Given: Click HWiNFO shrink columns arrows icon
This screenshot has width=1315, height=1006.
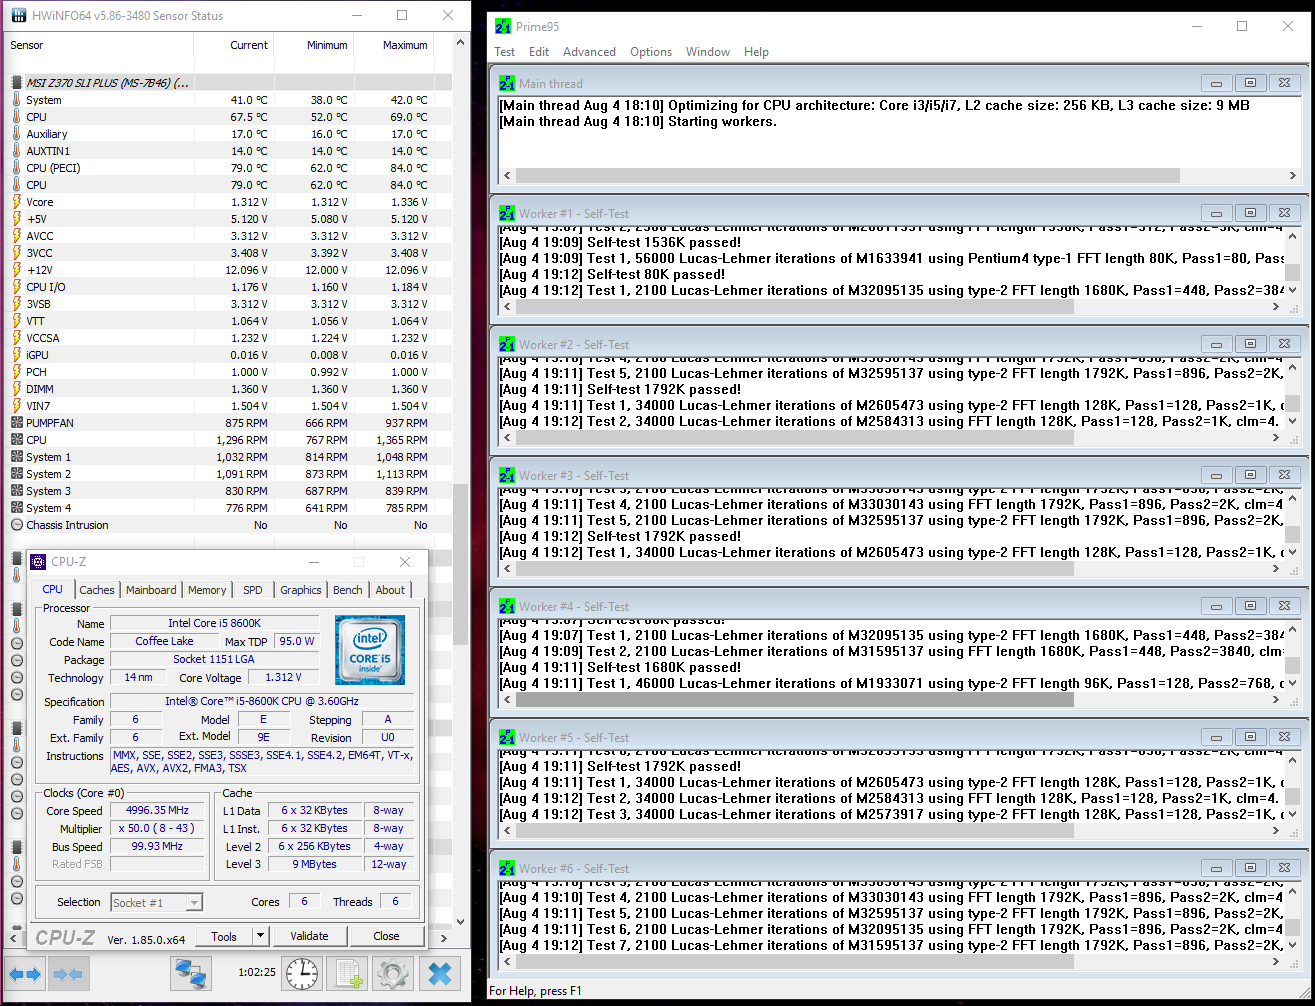Looking at the screenshot, I should 67,973.
